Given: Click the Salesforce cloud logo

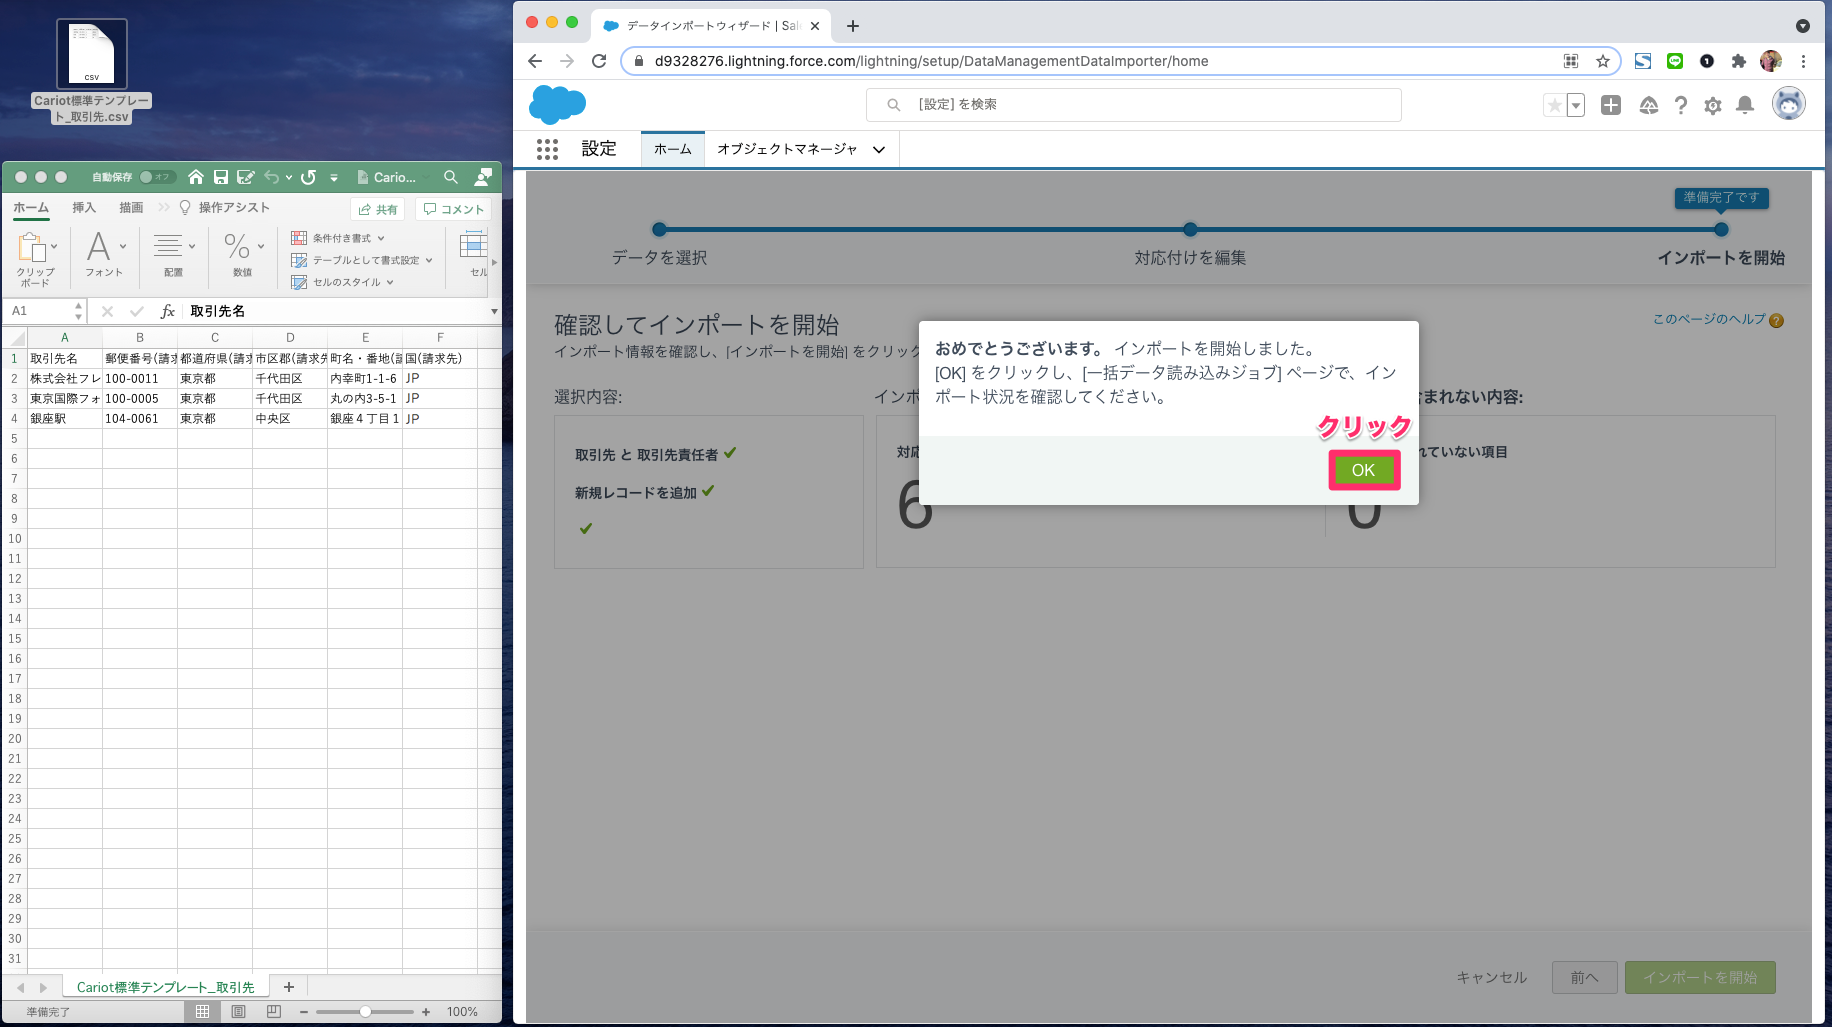Looking at the screenshot, I should coord(557,104).
